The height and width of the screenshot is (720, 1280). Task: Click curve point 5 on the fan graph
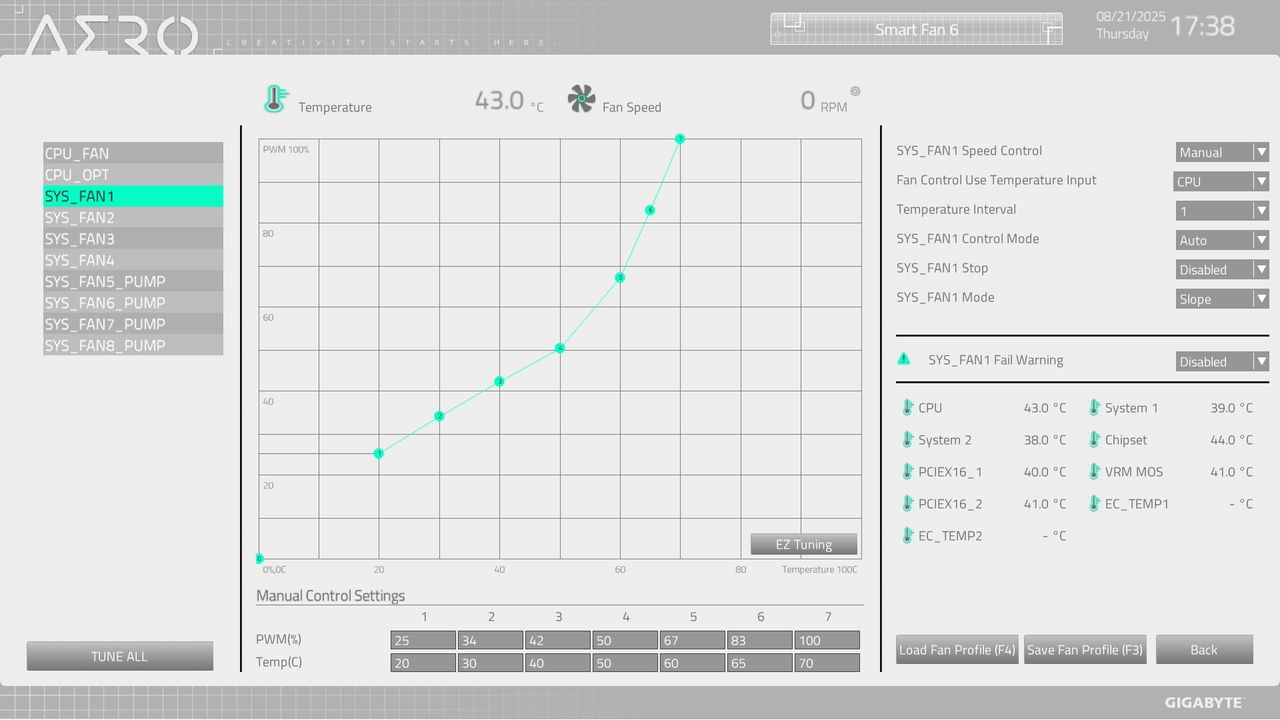[x=620, y=277]
